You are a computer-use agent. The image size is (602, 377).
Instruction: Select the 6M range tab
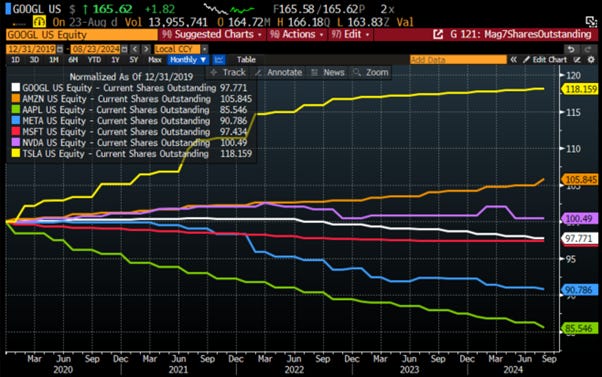[x=73, y=60]
